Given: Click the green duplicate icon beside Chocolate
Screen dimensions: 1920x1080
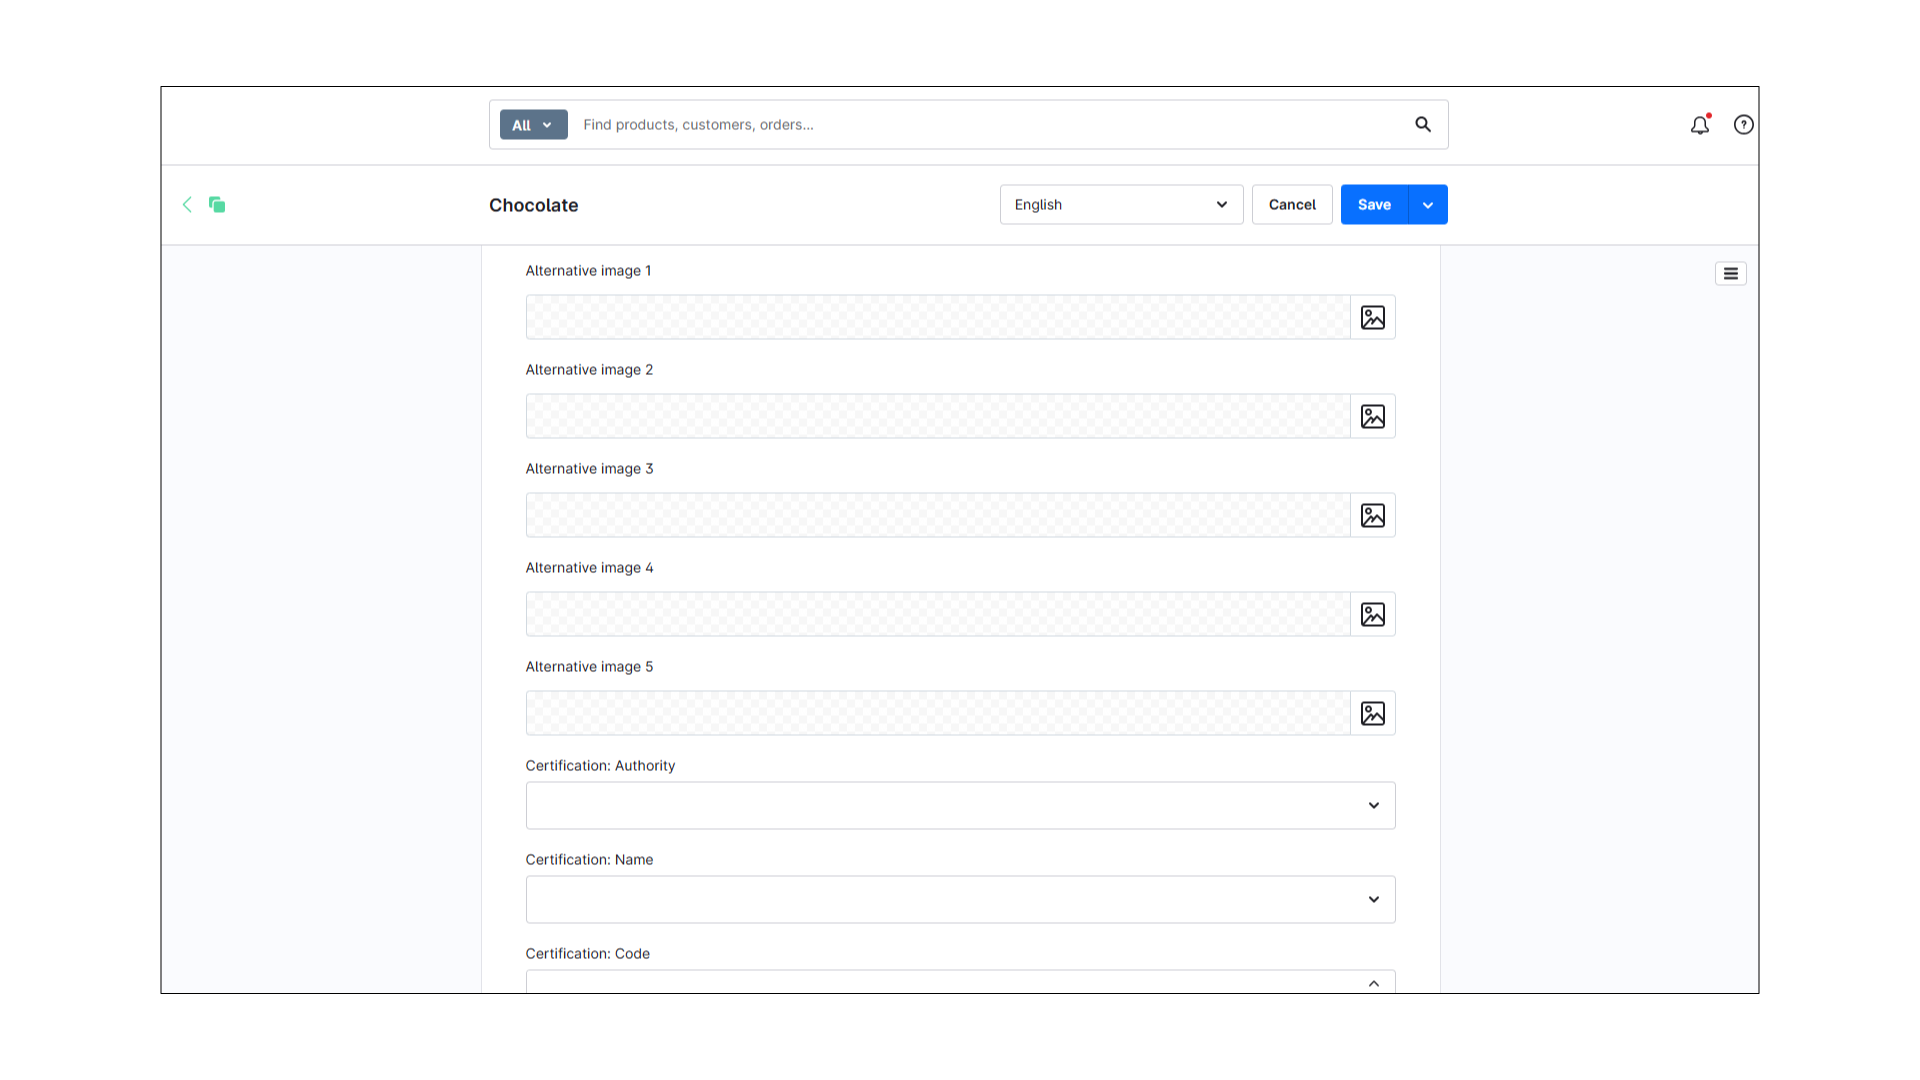Looking at the screenshot, I should click(217, 204).
